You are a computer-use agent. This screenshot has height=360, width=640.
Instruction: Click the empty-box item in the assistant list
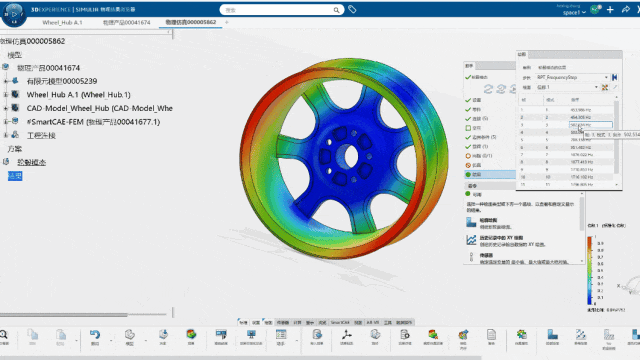coord(473,128)
